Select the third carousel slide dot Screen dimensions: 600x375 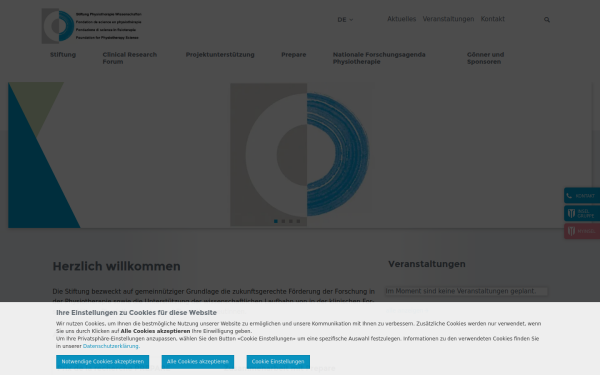point(291,221)
